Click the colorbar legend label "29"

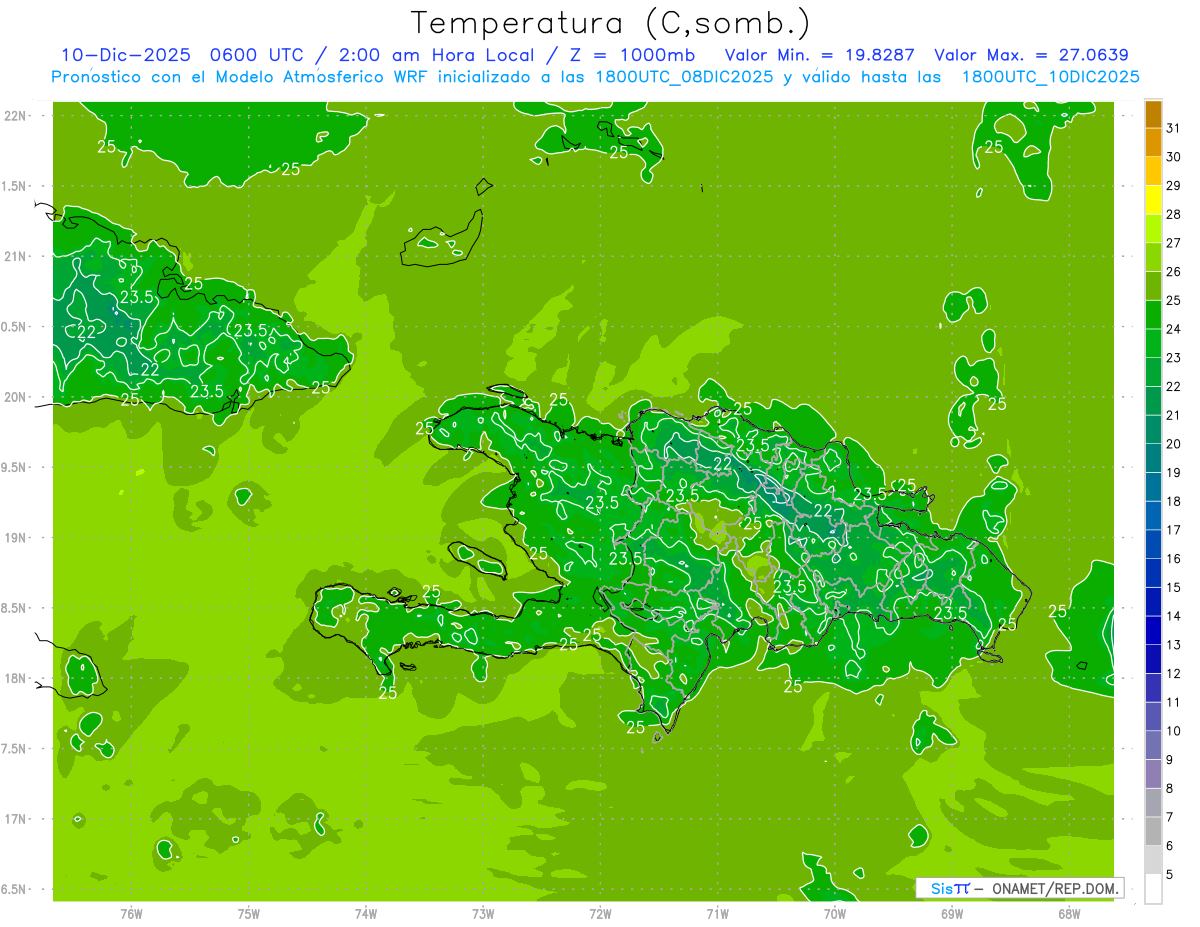[1174, 185]
